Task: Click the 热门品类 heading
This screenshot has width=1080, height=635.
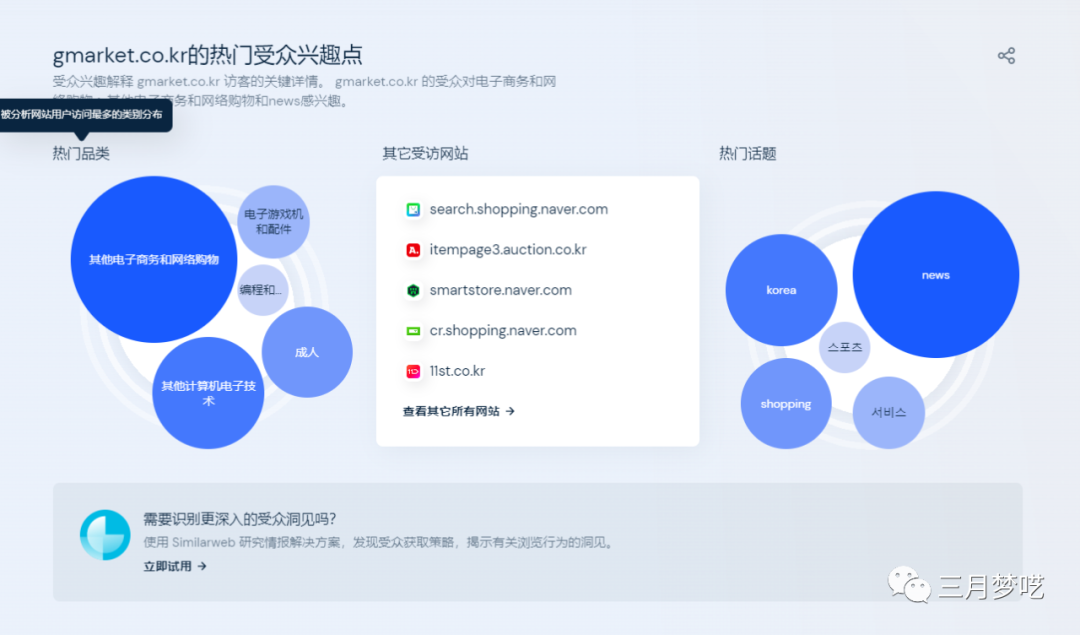Action: (81, 154)
